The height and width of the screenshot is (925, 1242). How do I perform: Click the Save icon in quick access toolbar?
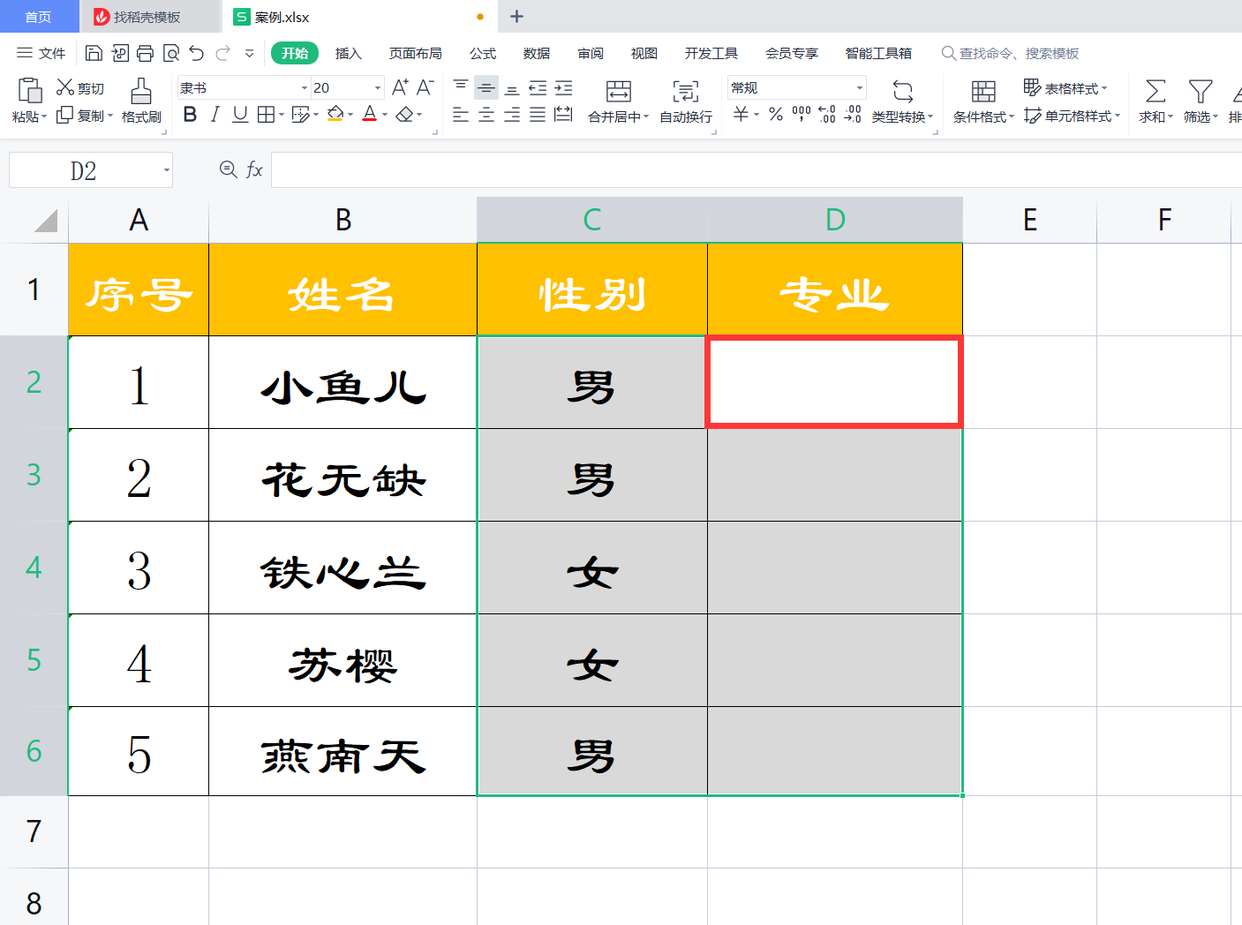(x=94, y=53)
